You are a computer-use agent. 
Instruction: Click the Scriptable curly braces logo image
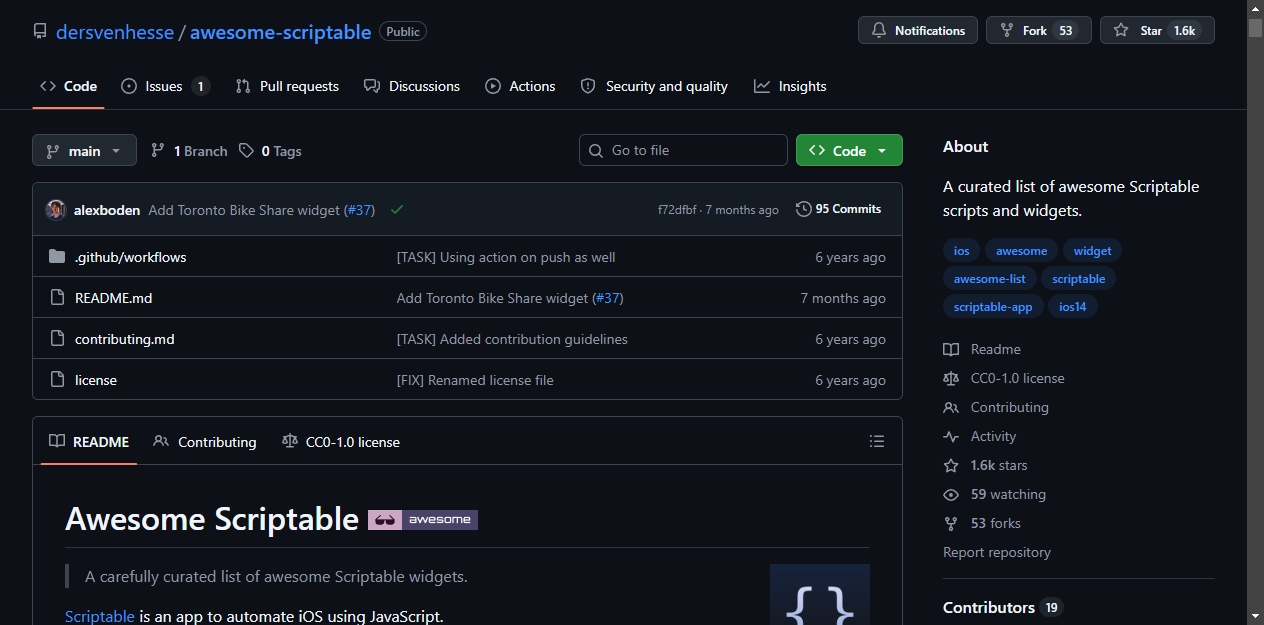[820, 595]
